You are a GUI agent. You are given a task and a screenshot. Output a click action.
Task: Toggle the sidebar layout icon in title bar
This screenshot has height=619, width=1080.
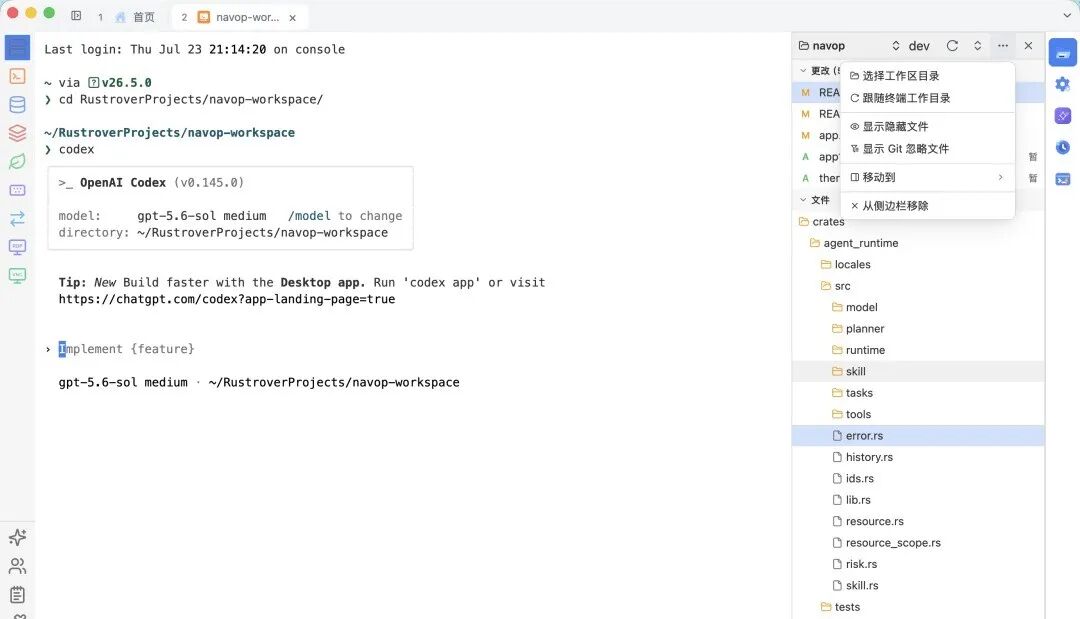pos(76,15)
